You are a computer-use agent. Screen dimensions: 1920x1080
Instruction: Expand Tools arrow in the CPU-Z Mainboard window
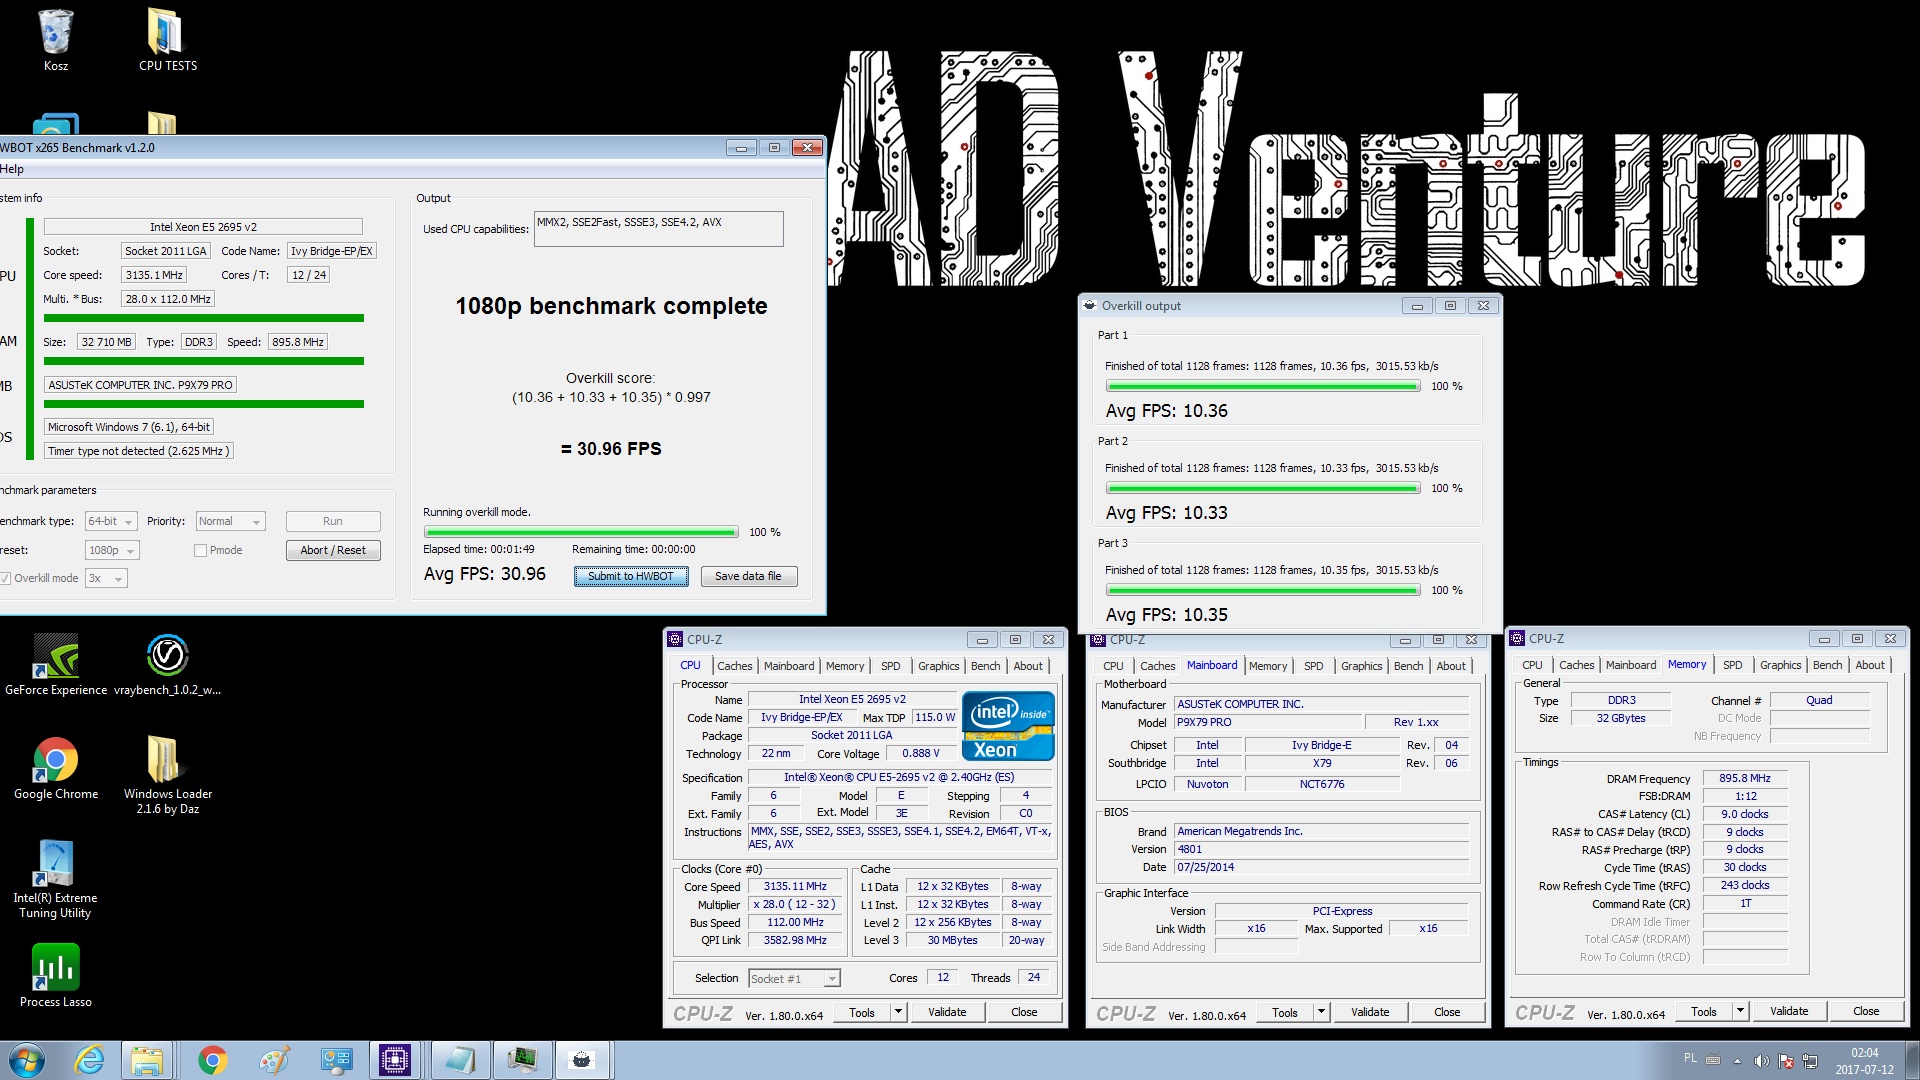1321,1012
